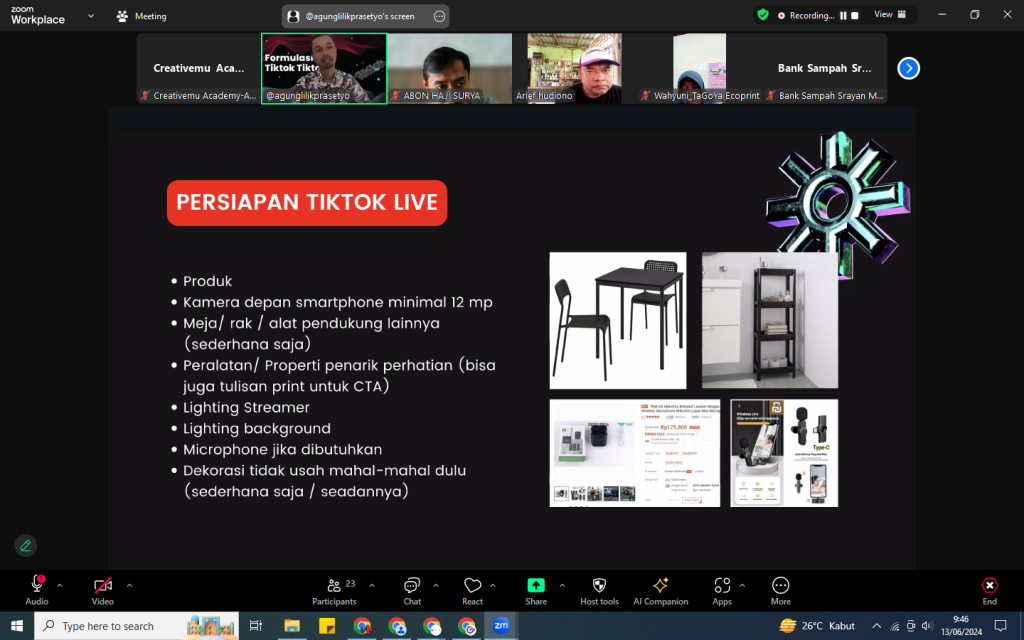This screenshot has width=1024, height=640.
Task: Select the Creativemu Academy participant tile
Action: click(x=199, y=69)
